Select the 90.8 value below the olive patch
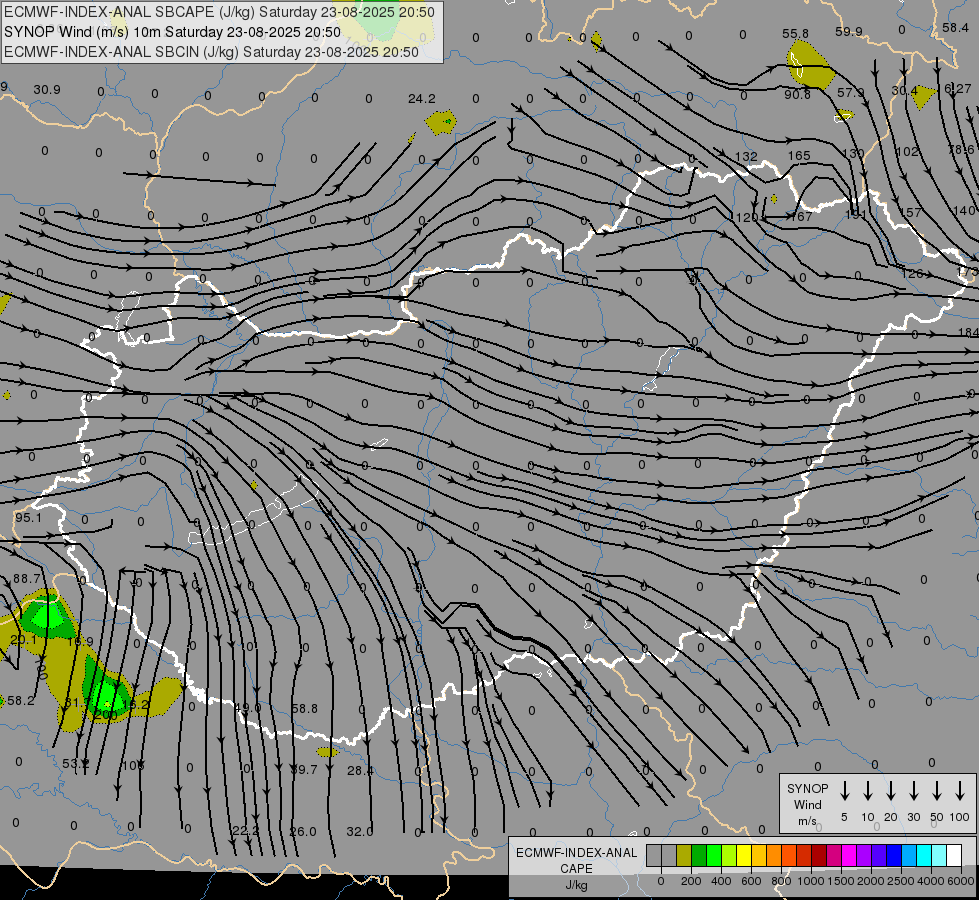 [x=797, y=94]
